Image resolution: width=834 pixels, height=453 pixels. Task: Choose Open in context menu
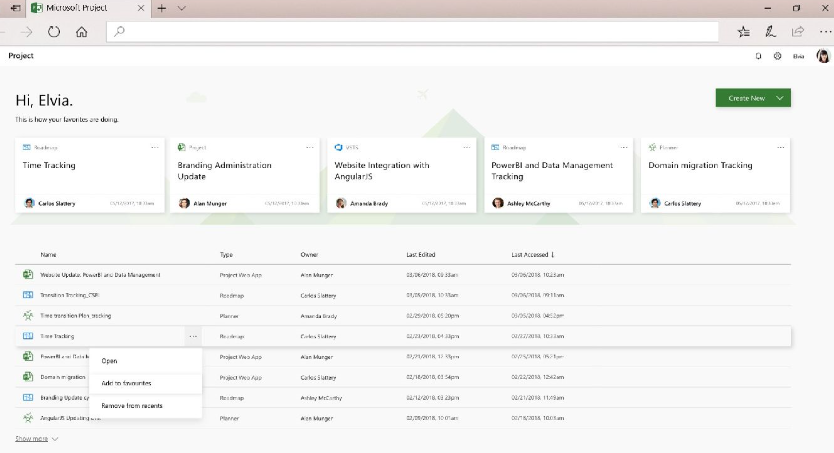[146, 360]
